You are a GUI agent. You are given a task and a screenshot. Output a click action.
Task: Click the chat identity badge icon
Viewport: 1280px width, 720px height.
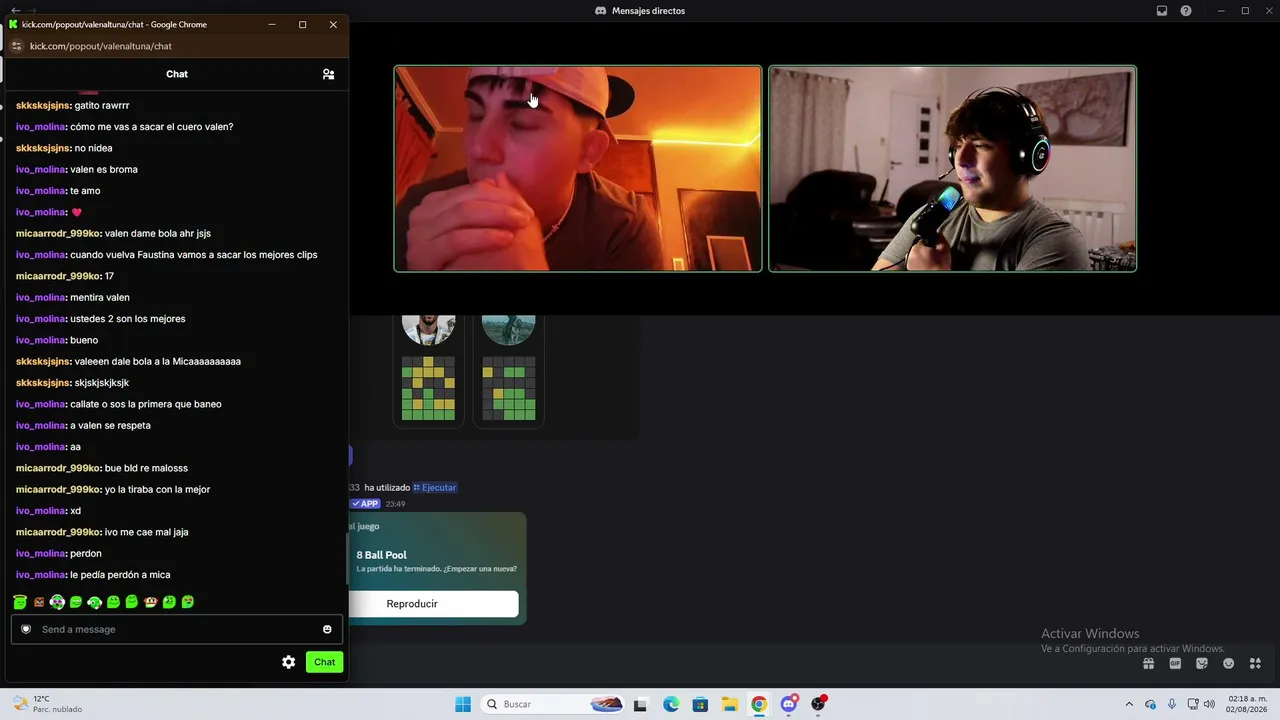(x=26, y=629)
